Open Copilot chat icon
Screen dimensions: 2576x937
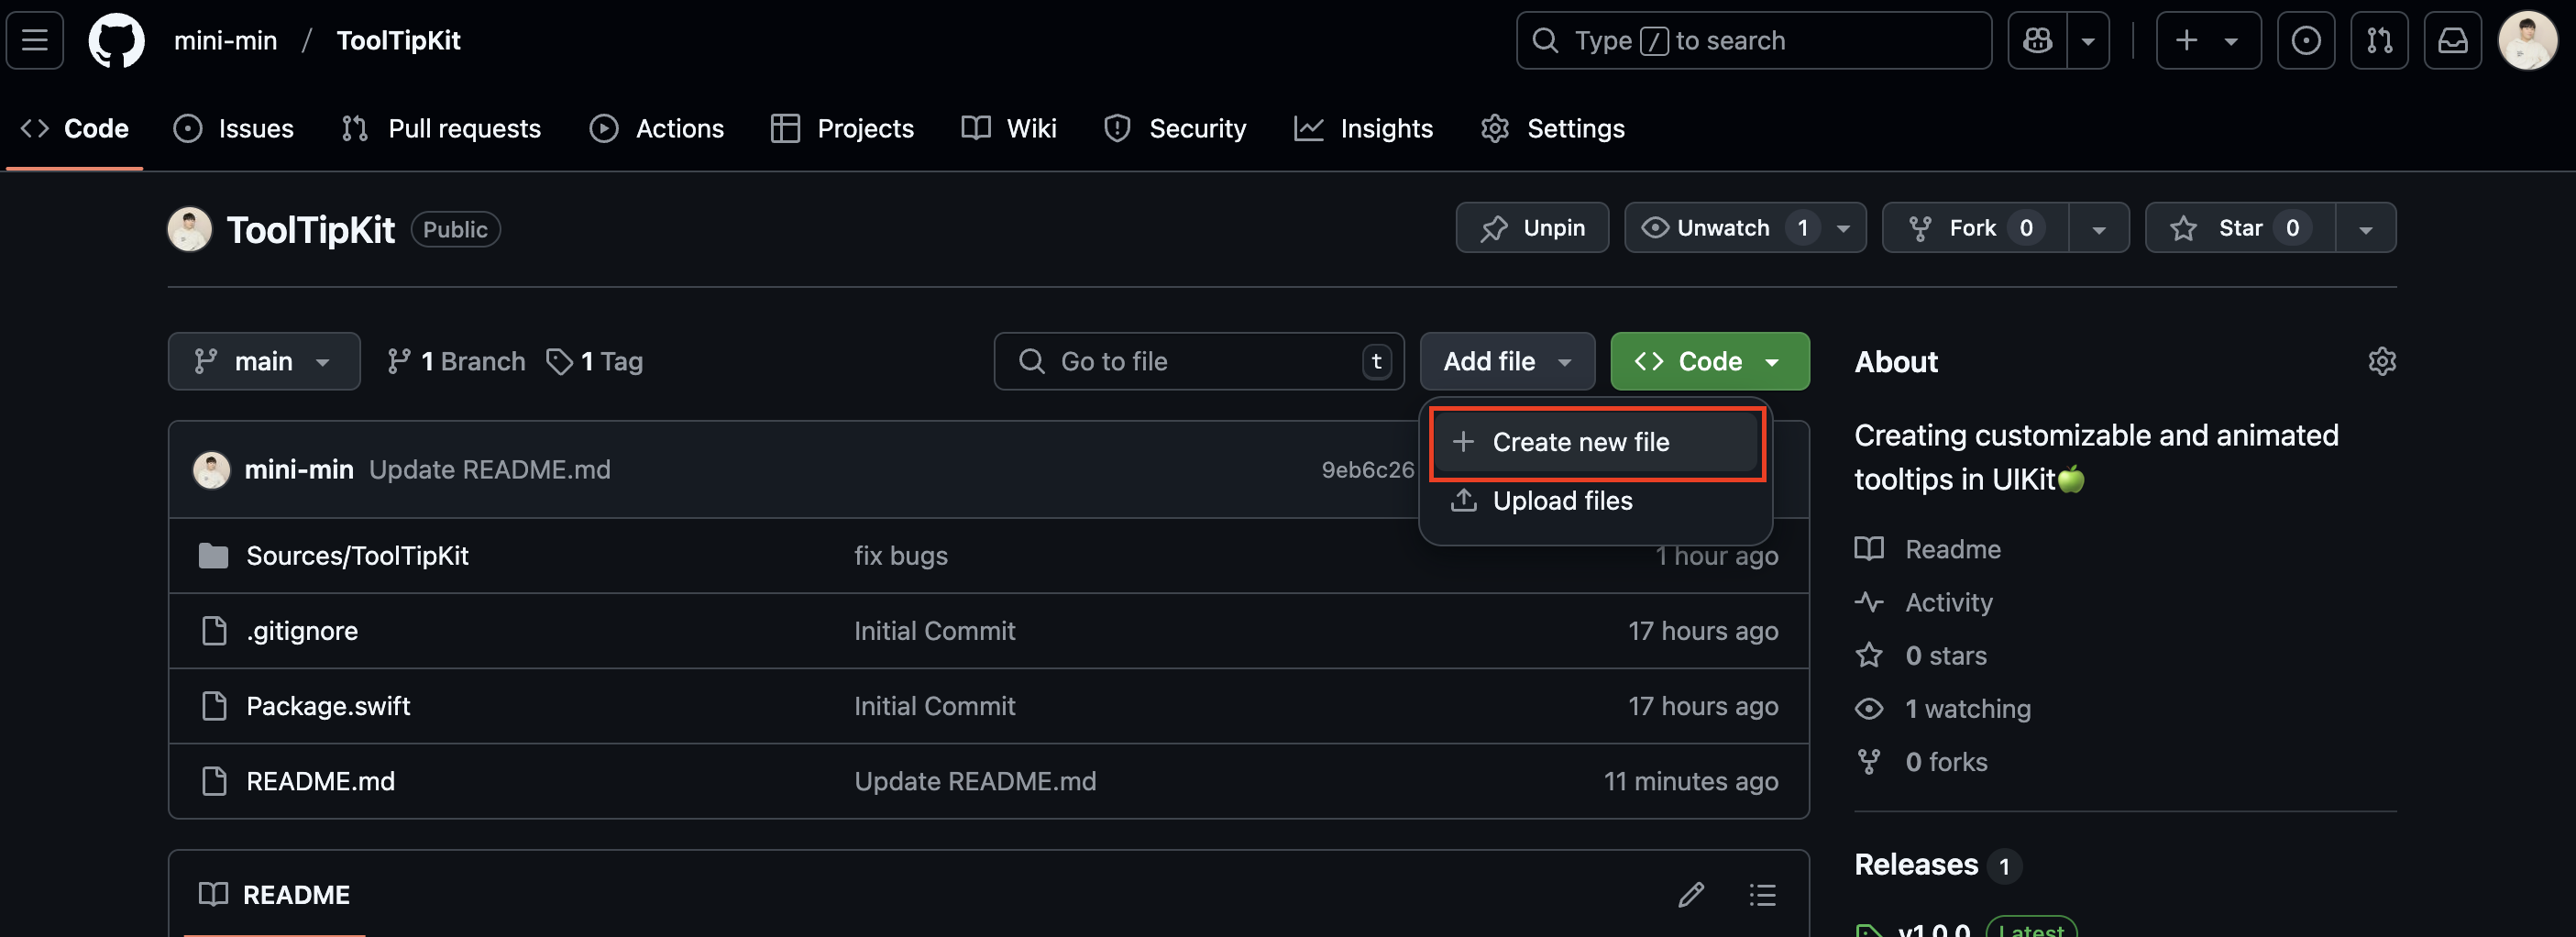click(x=2037, y=41)
